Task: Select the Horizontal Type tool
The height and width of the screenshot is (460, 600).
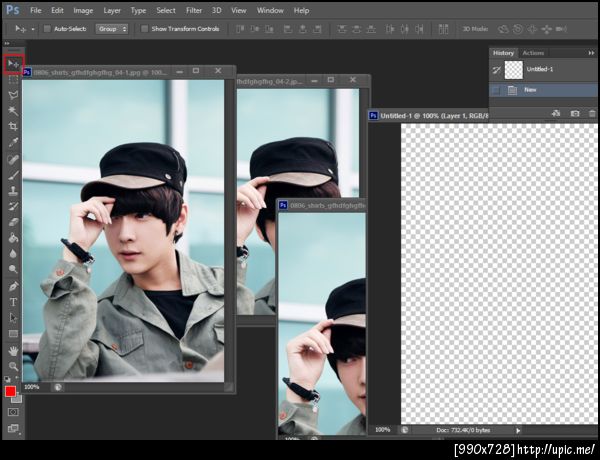Action: point(13,302)
